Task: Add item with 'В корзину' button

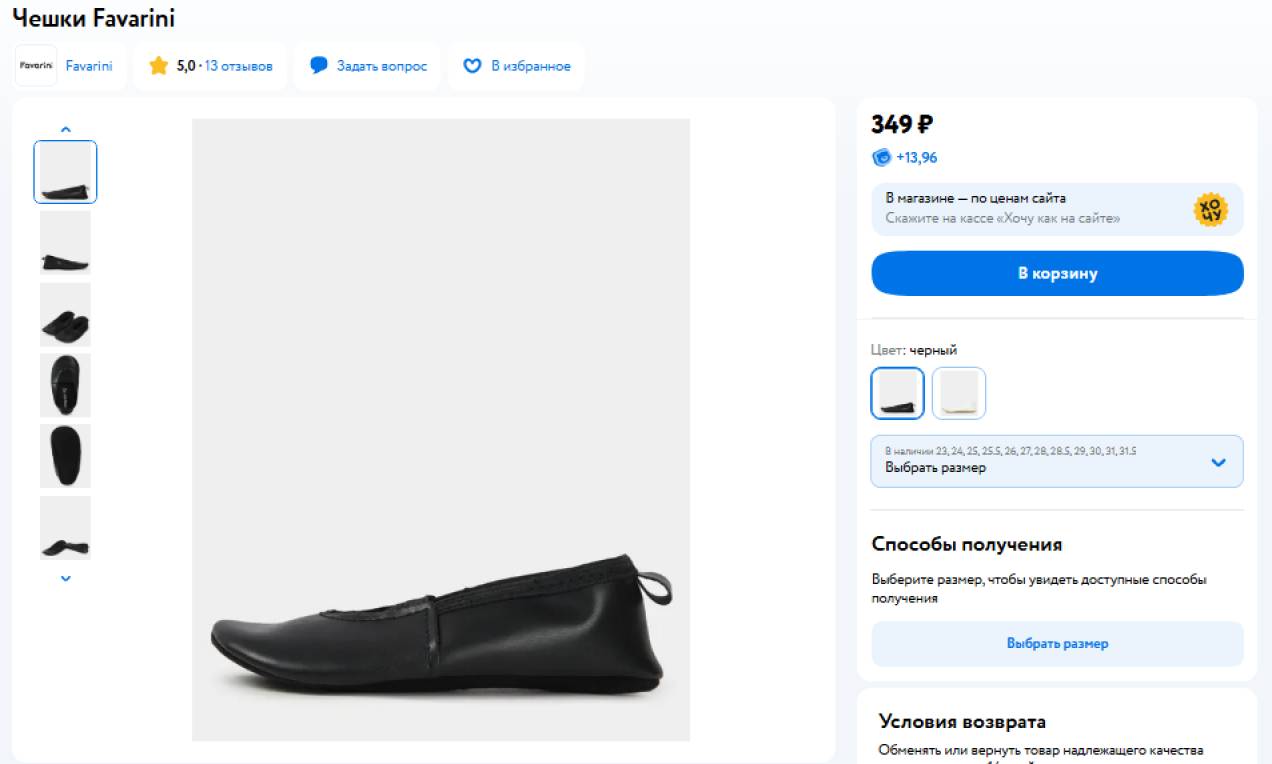Action: 1057,273
